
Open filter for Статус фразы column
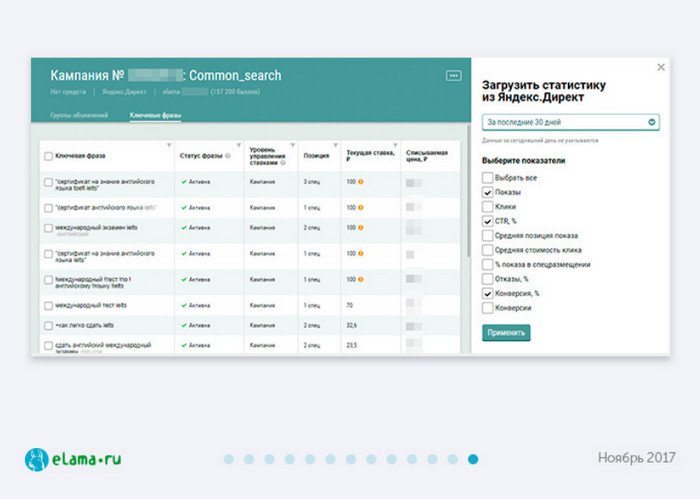pyautogui.click(x=239, y=145)
